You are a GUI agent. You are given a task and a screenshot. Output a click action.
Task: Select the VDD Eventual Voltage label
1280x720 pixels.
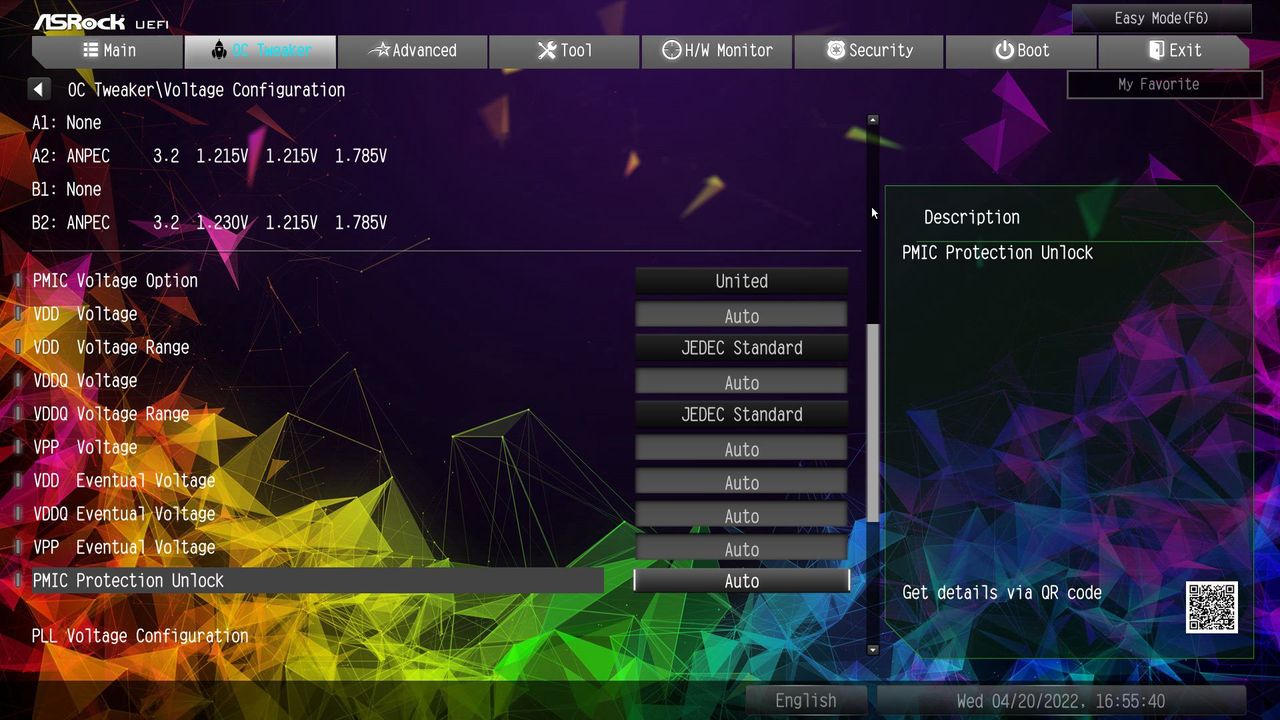(x=124, y=480)
